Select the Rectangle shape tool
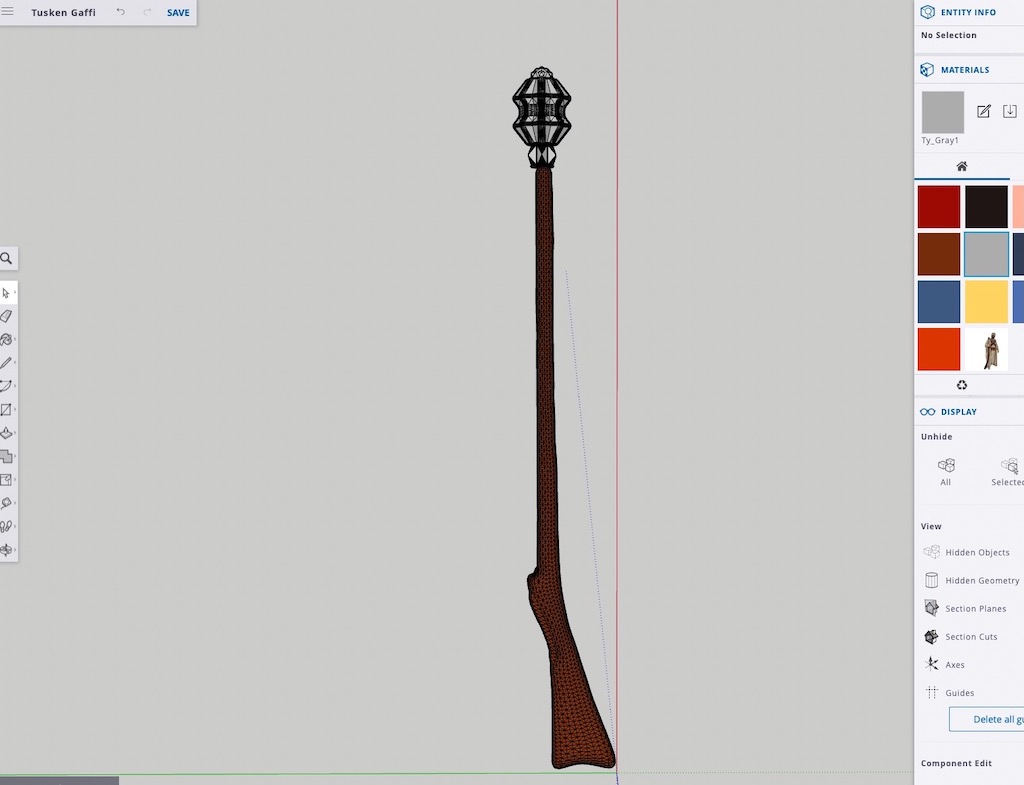 coord(7,409)
